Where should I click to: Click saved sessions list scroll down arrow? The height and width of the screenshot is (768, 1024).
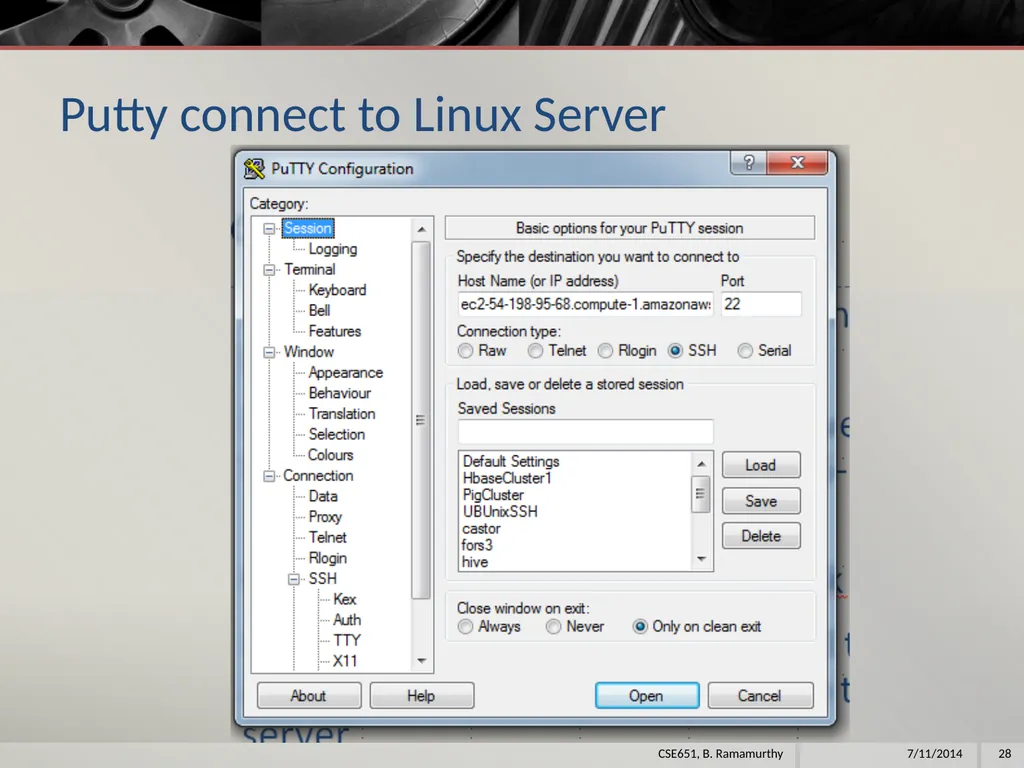(x=701, y=559)
